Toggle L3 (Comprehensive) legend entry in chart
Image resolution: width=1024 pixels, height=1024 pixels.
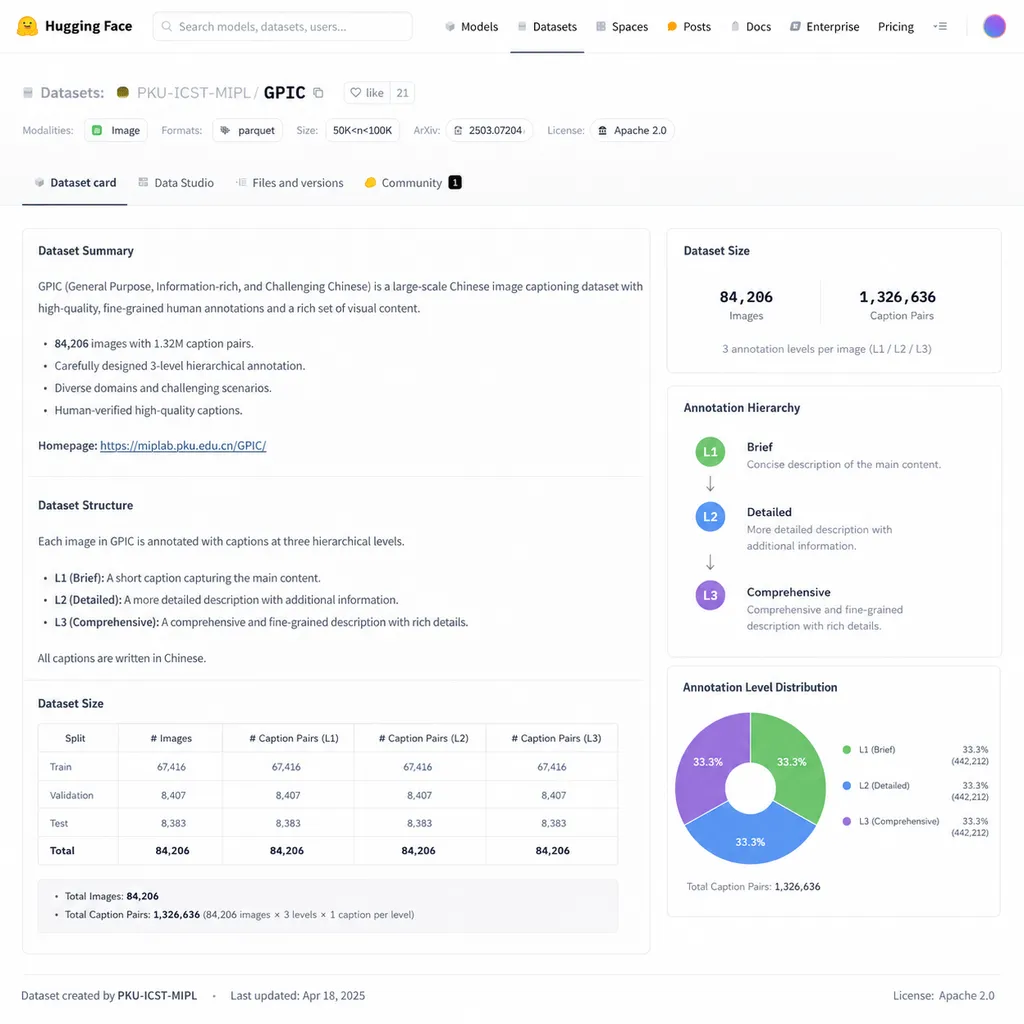pos(891,821)
